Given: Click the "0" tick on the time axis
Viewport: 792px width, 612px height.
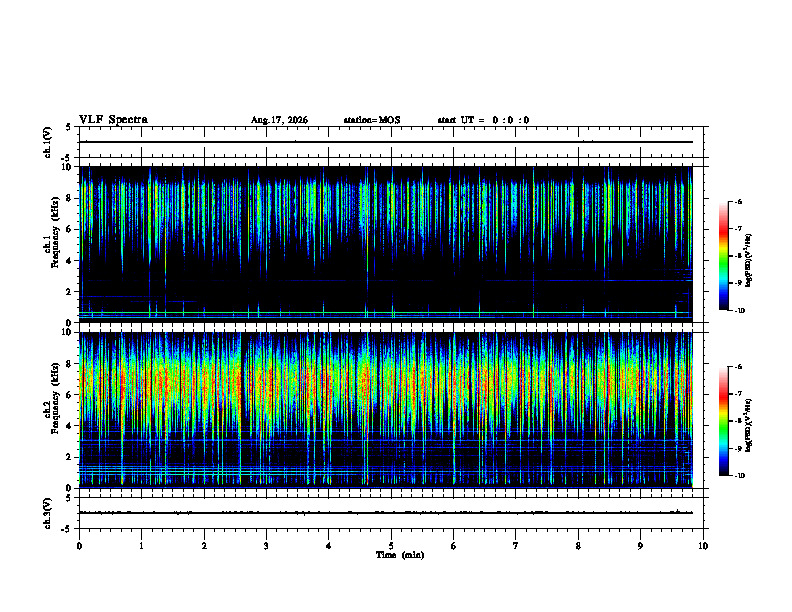Looking at the screenshot, I should [79, 546].
